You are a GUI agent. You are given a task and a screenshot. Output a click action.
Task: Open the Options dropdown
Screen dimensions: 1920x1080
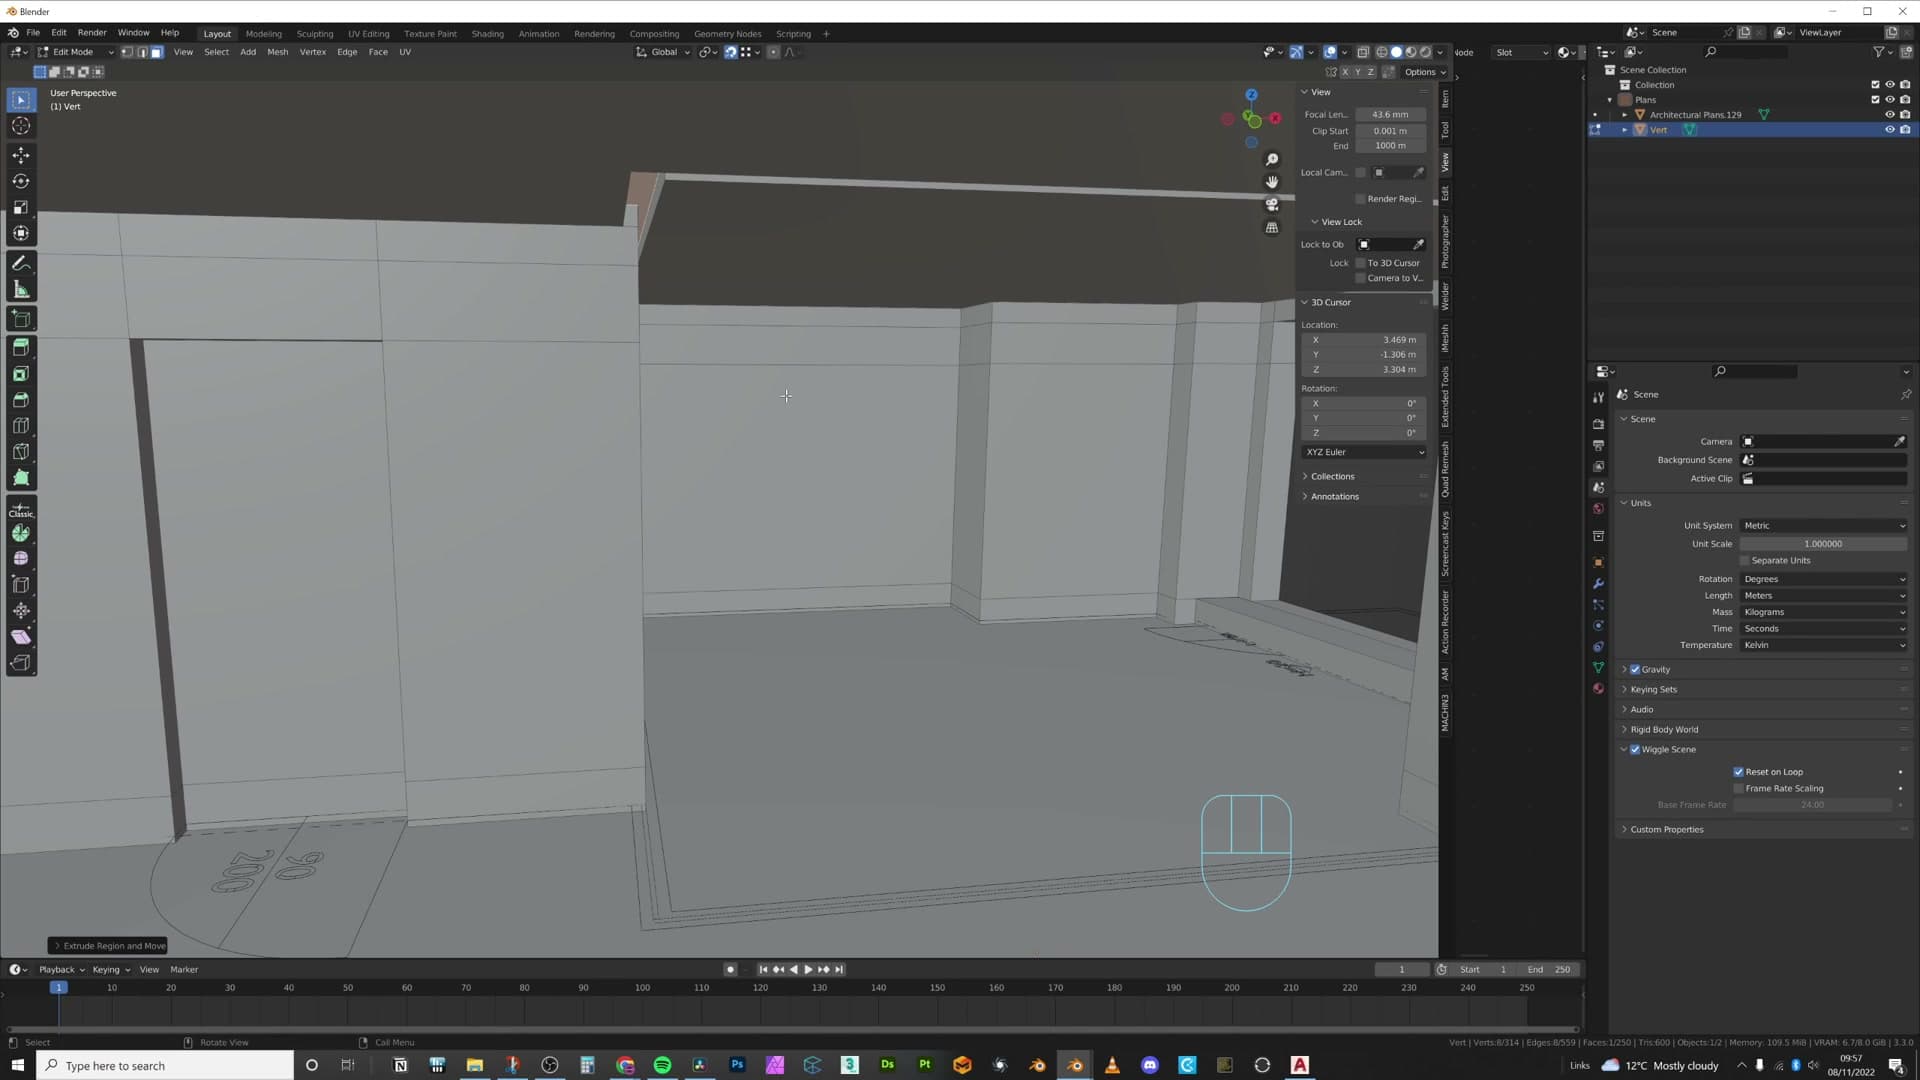coord(1425,72)
